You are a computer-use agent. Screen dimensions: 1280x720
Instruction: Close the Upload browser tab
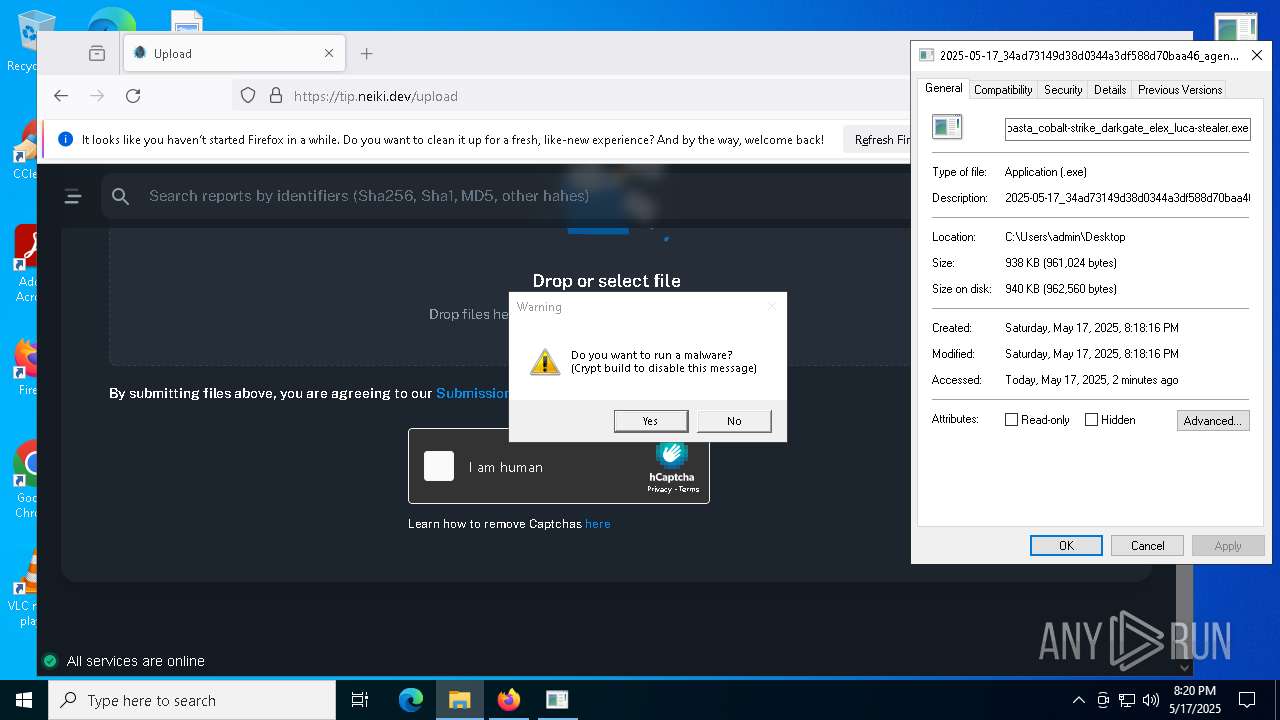point(329,53)
